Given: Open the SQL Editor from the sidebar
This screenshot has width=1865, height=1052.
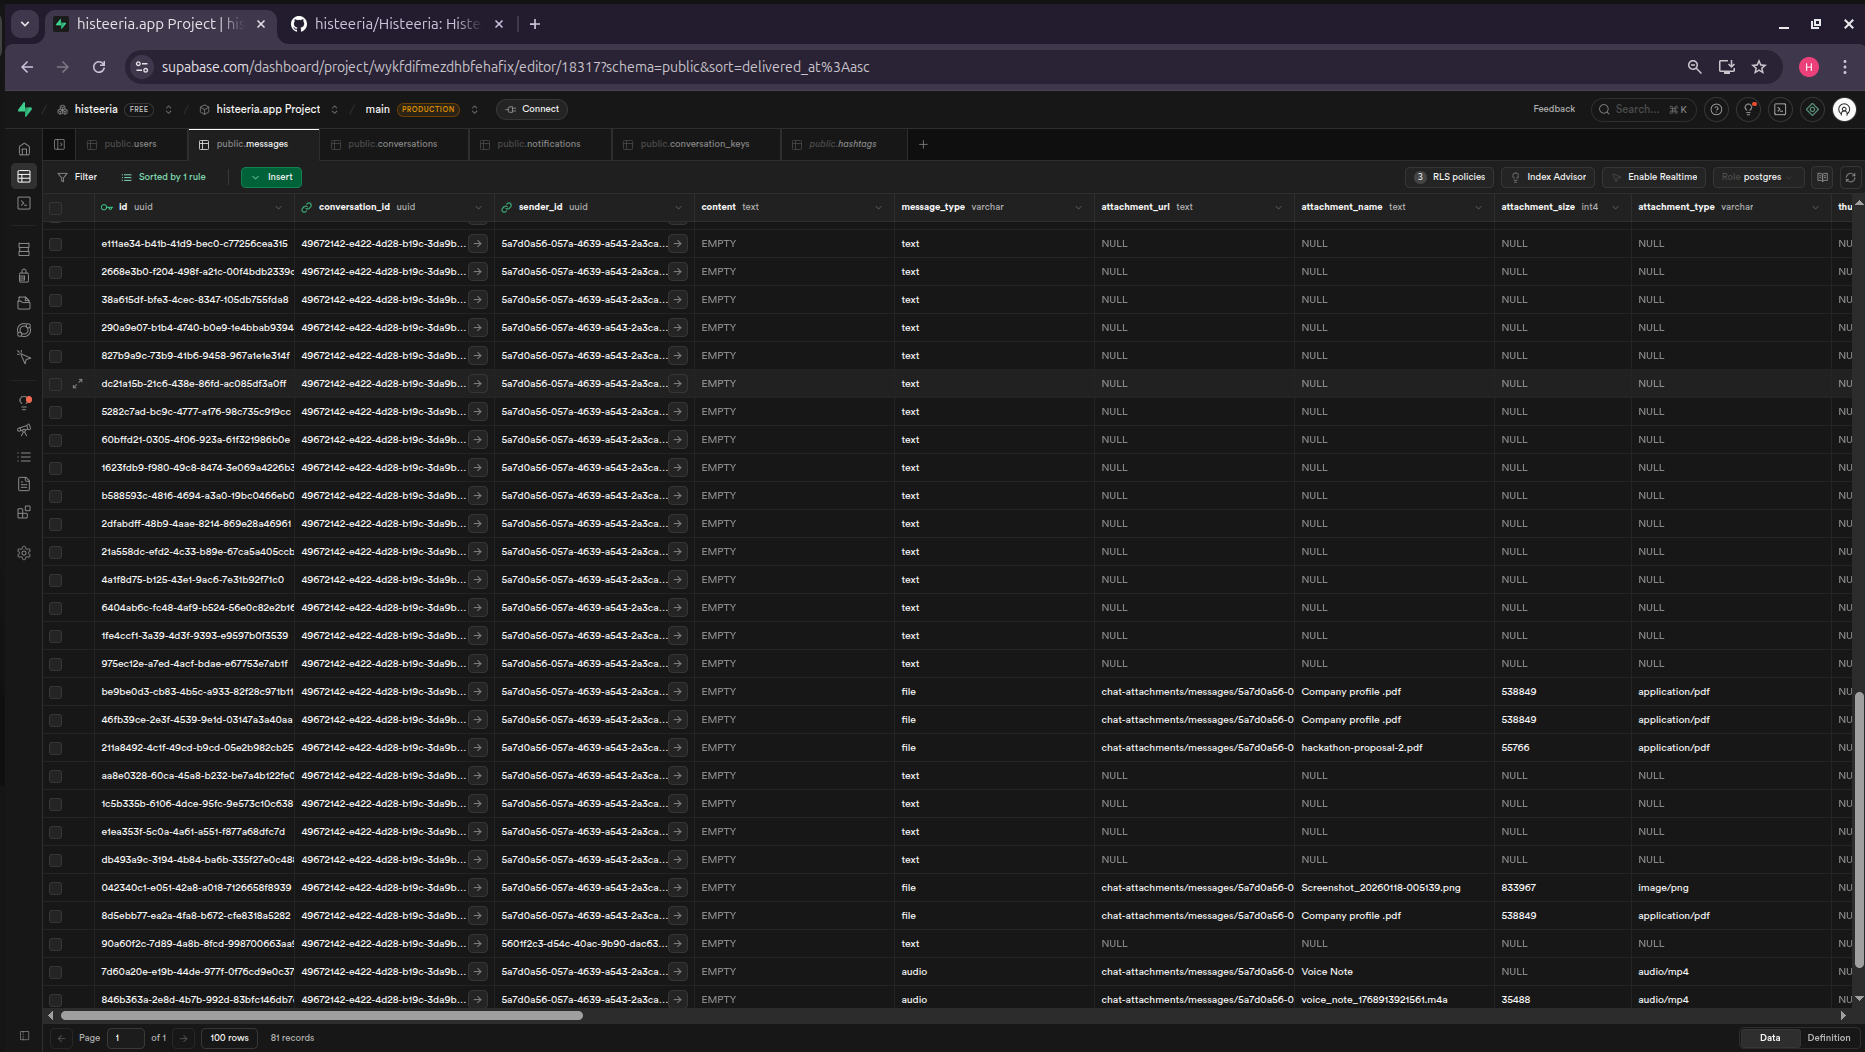Looking at the screenshot, I should tap(24, 203).
